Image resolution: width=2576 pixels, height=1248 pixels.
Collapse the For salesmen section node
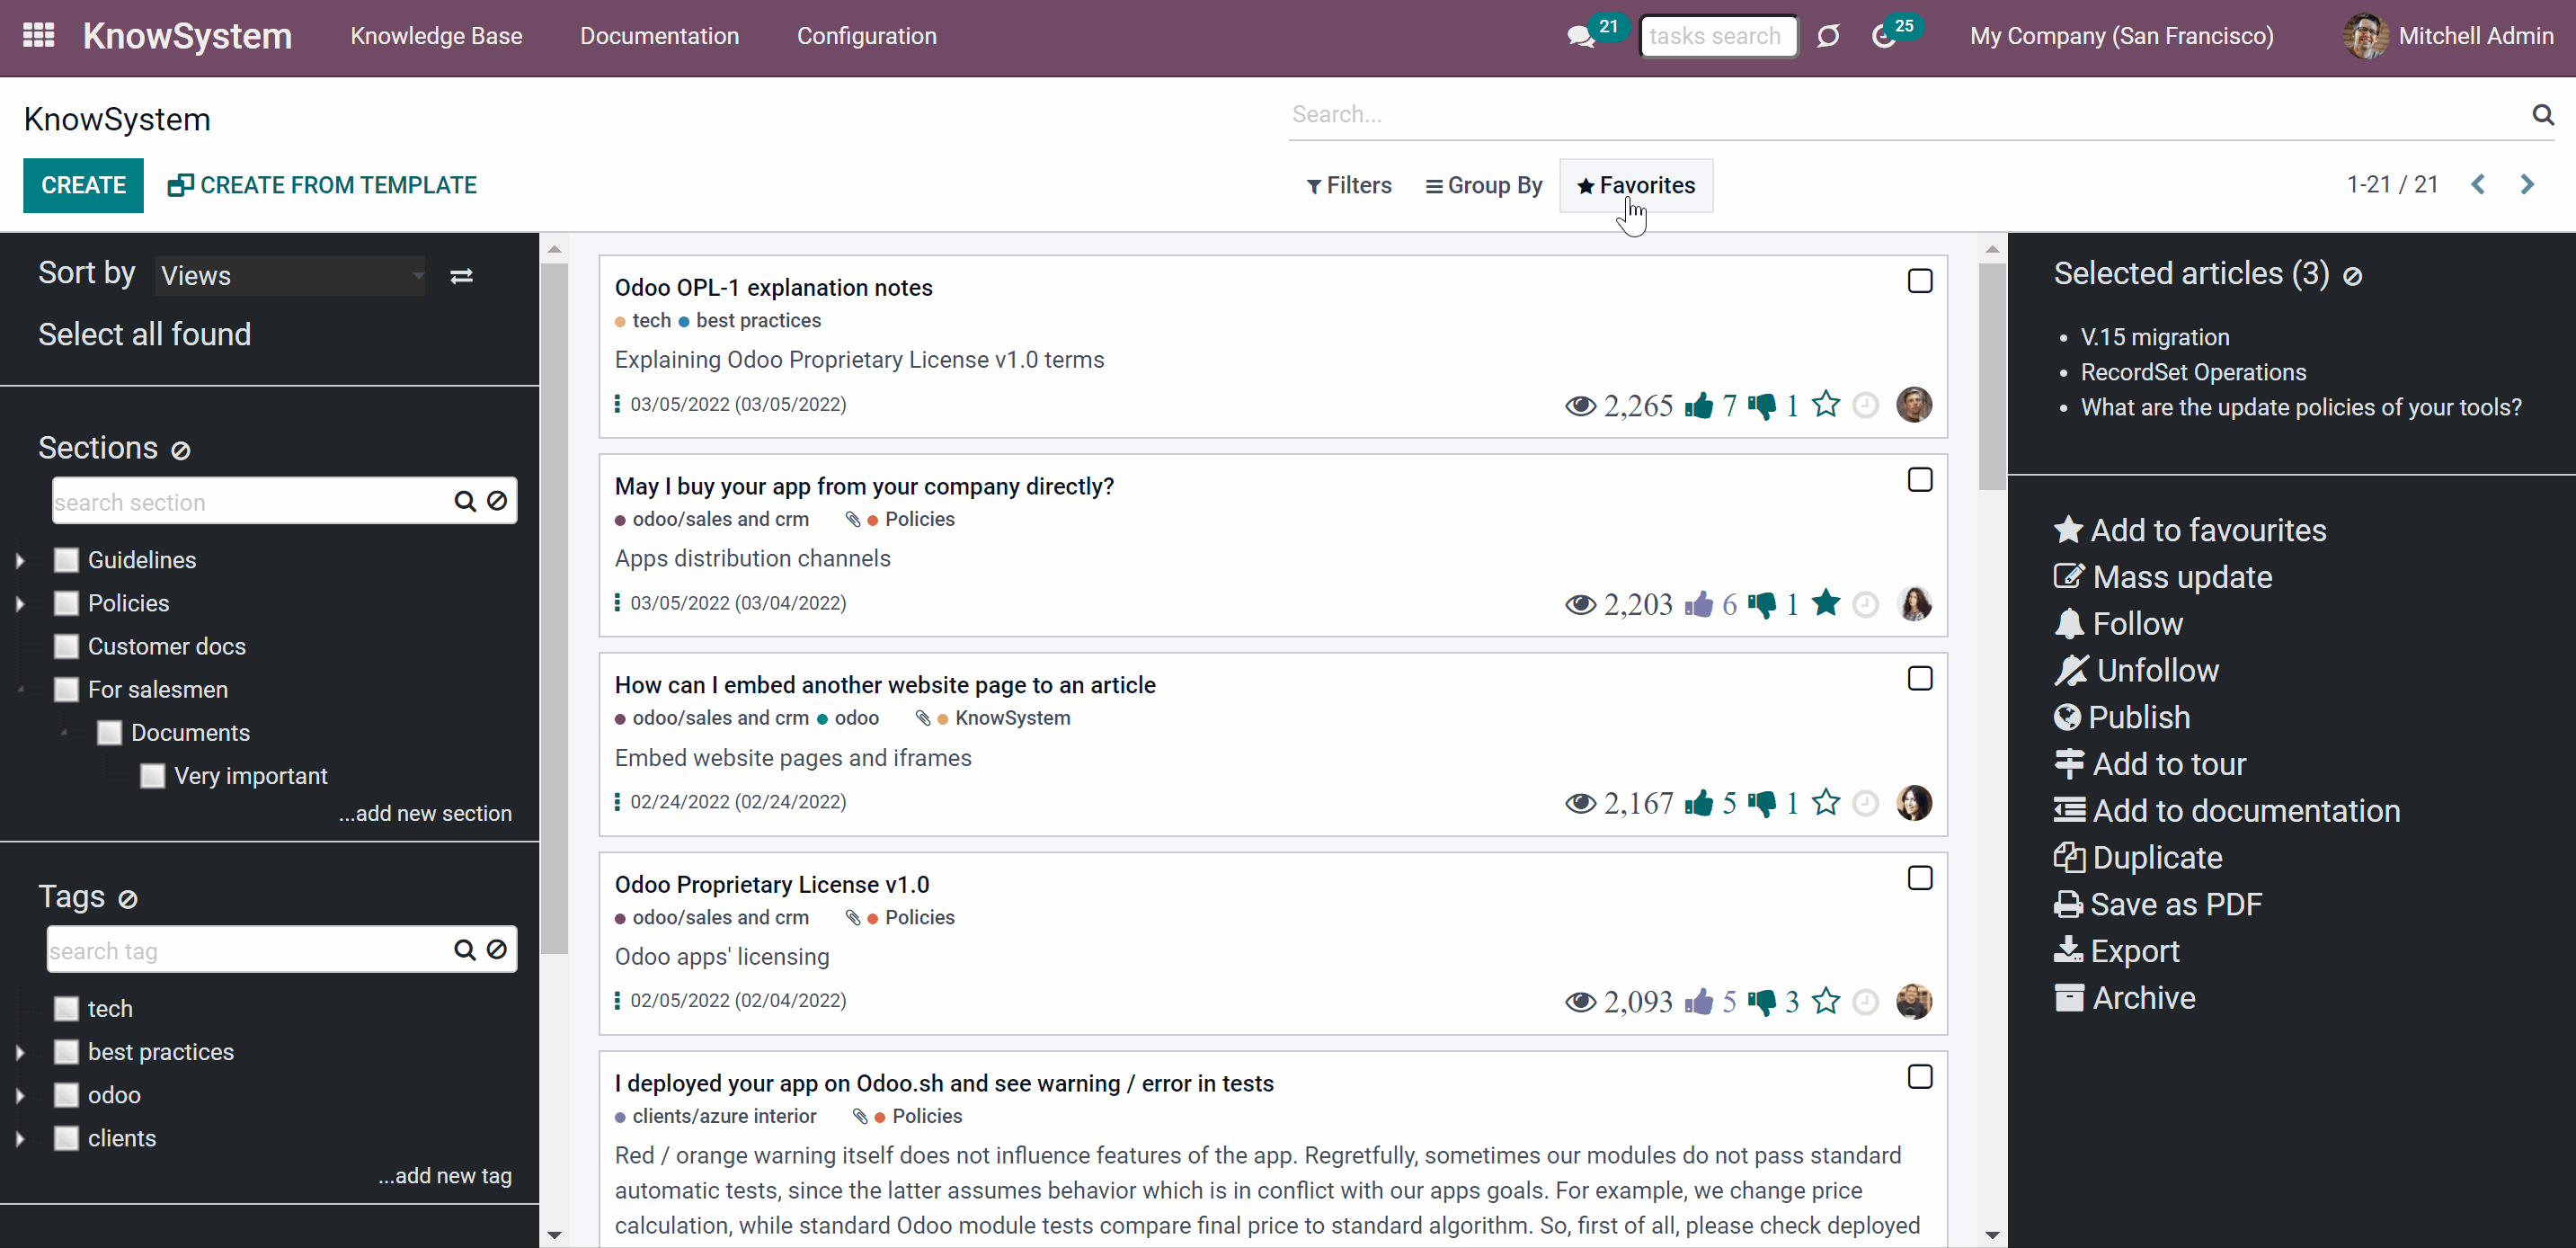click(20, 690)
